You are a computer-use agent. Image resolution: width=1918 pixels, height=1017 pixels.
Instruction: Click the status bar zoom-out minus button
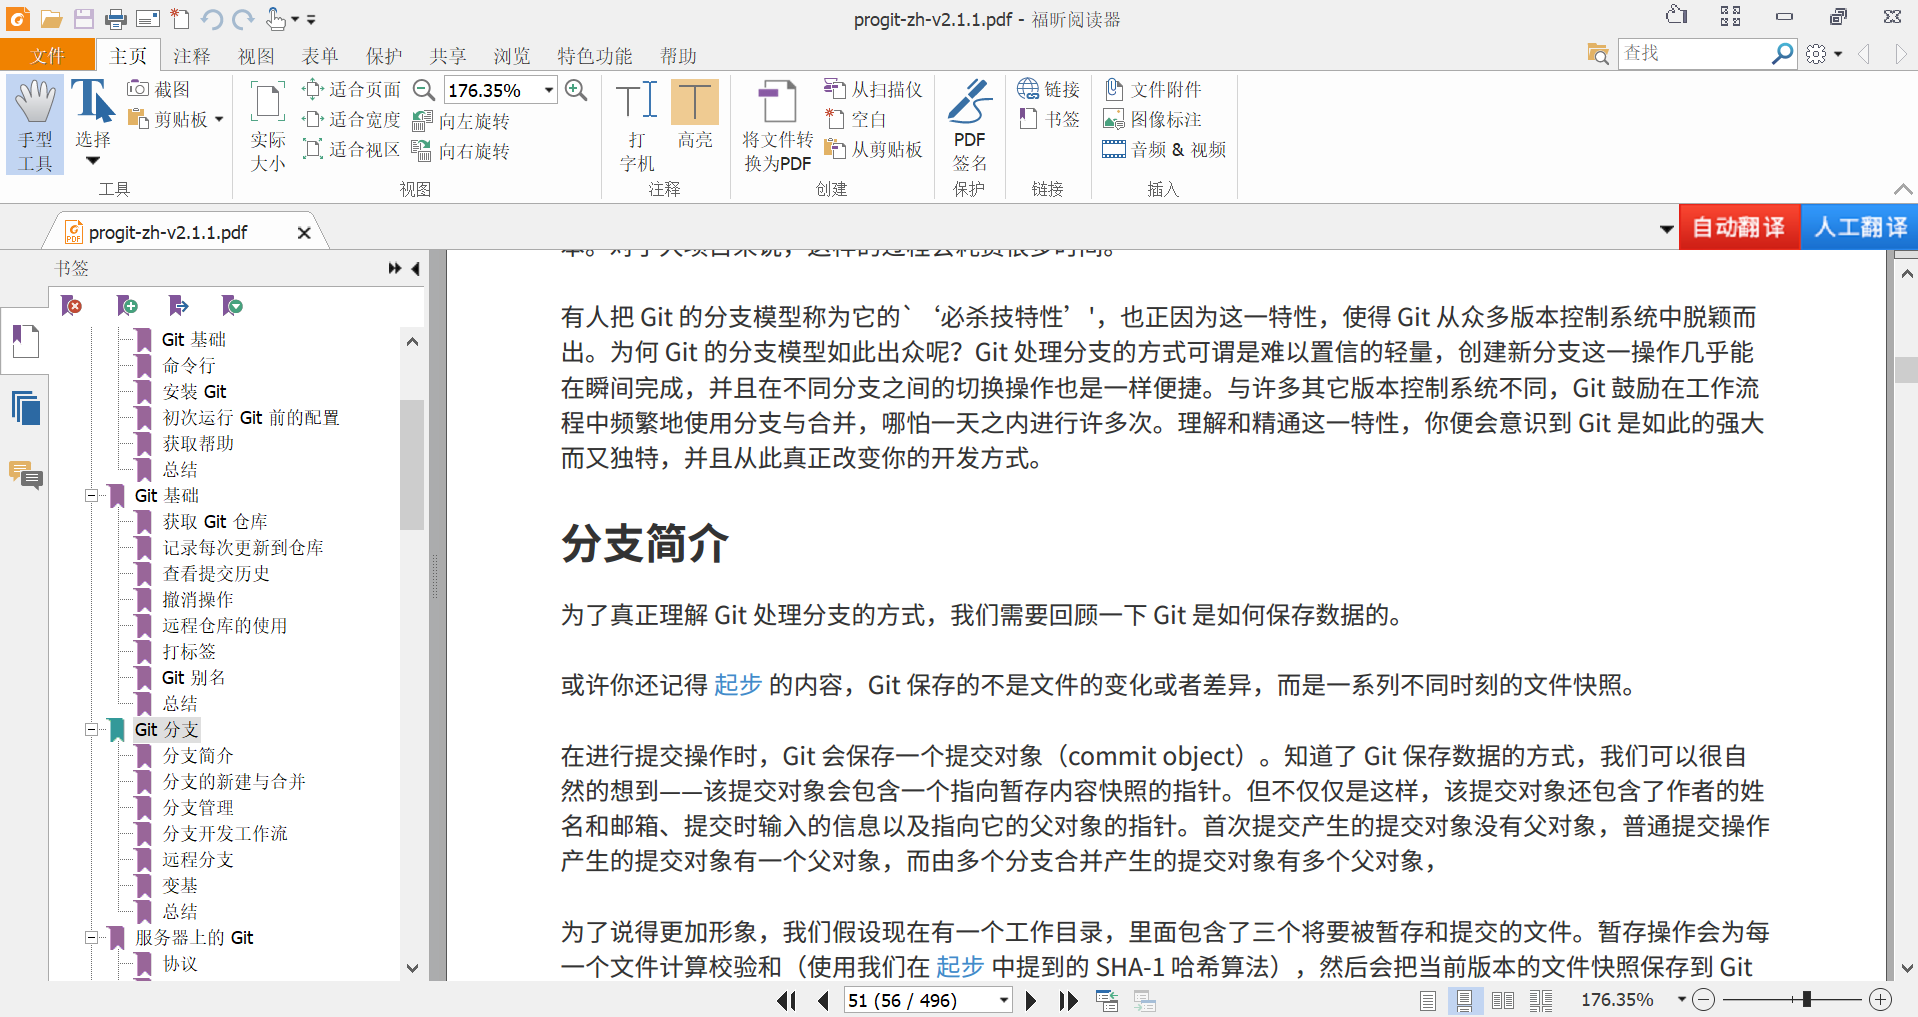coord(1705,999)
